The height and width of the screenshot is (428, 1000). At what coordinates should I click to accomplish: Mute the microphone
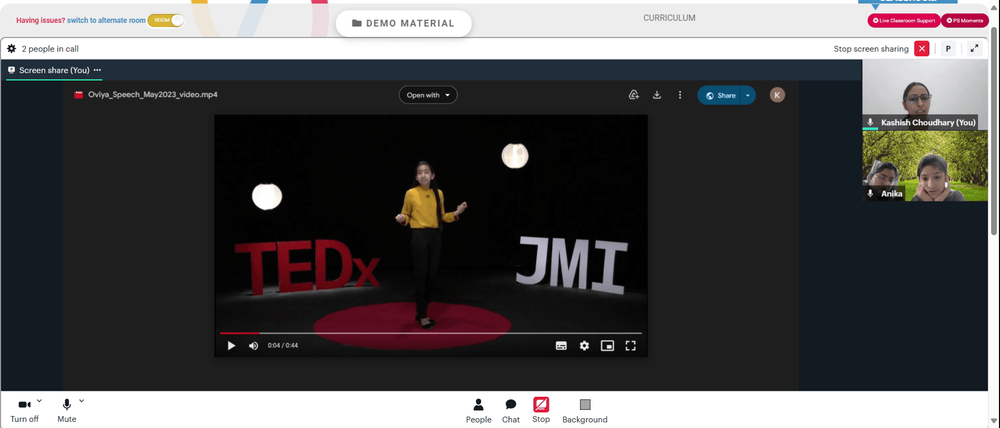[x=66, y=410]
